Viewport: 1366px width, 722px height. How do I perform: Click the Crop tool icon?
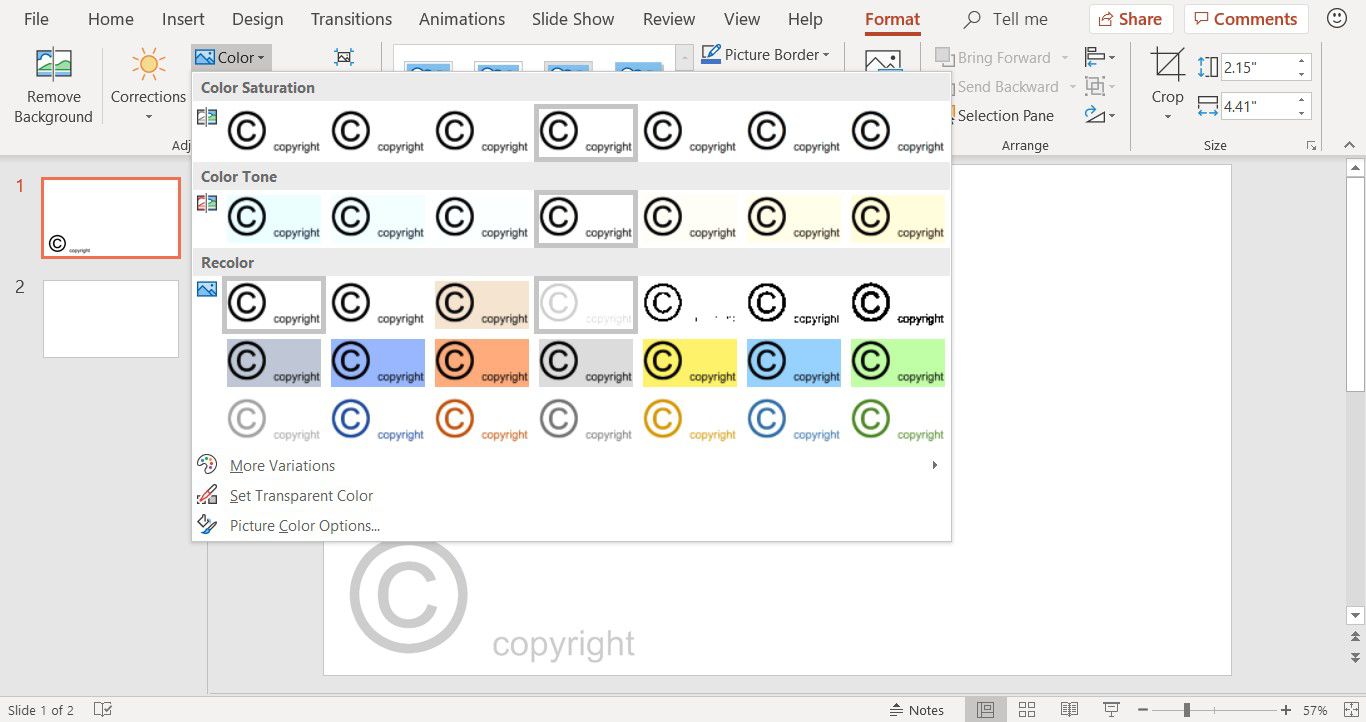pyautogui.click(x=1167, y=65)
